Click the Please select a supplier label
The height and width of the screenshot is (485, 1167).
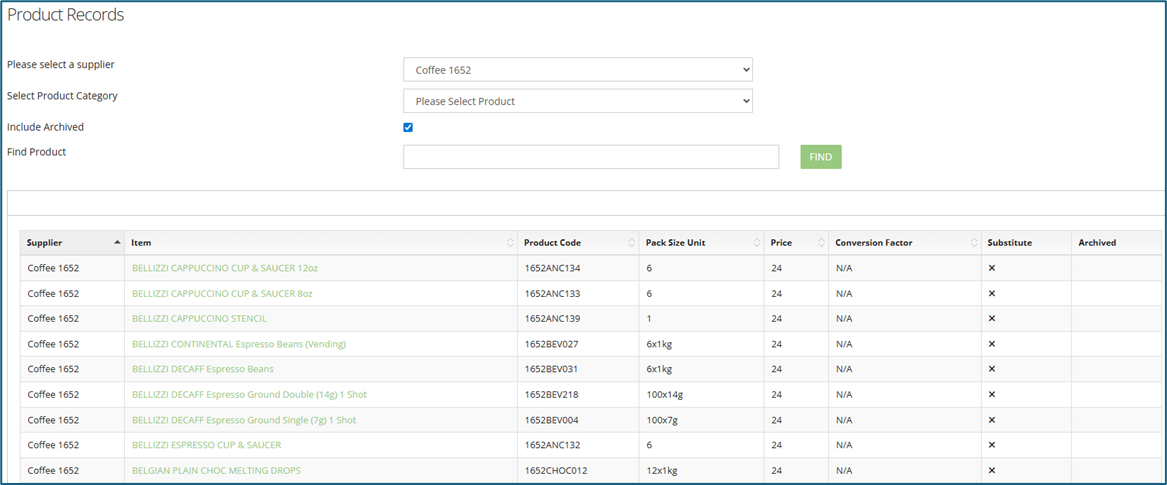point(61,65)
